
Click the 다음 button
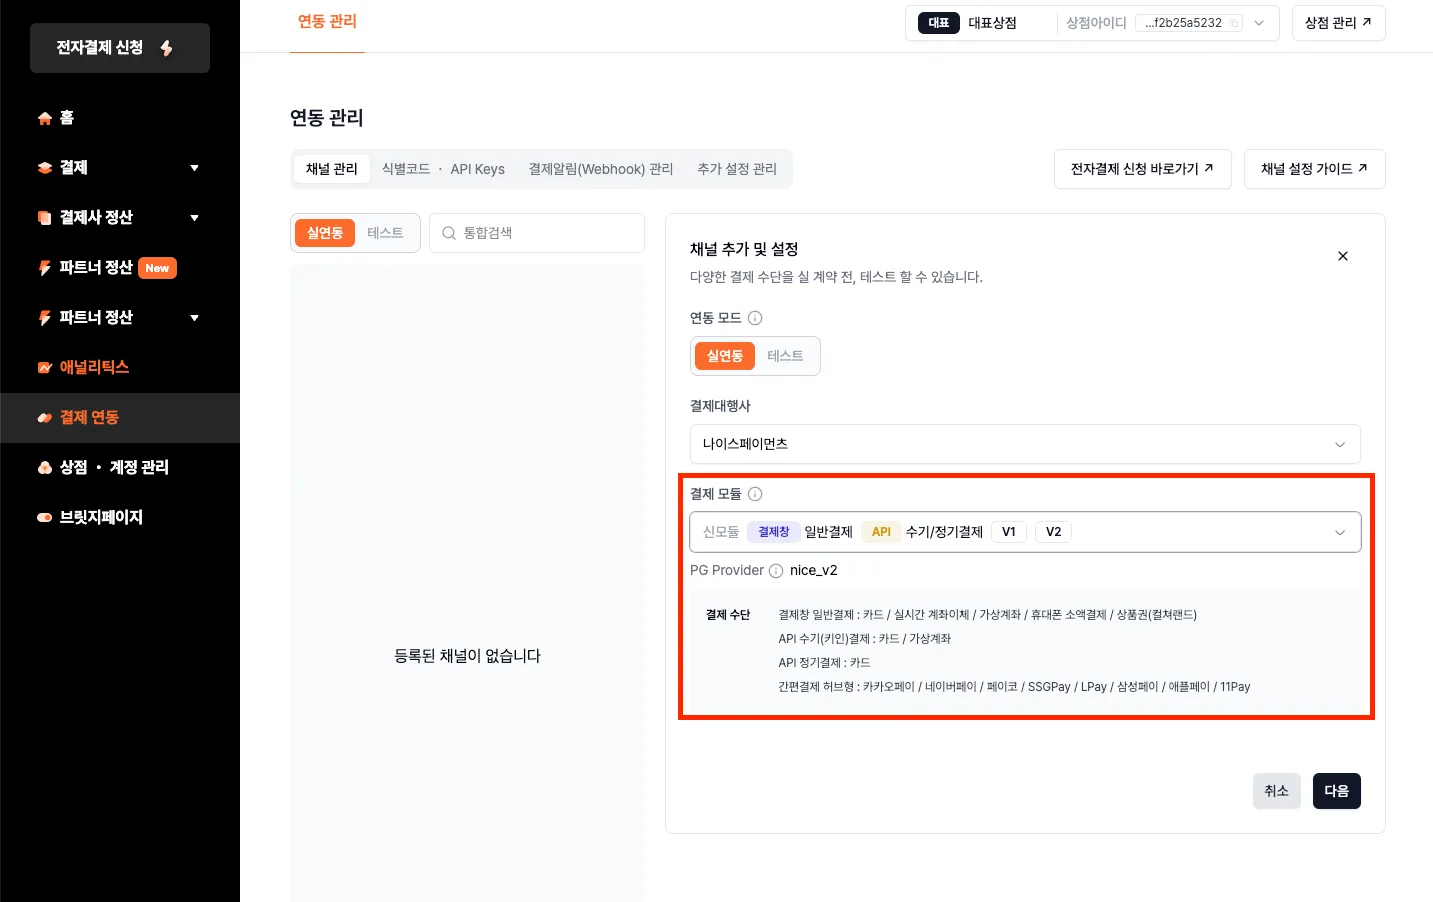click(x=1336, y=791)
